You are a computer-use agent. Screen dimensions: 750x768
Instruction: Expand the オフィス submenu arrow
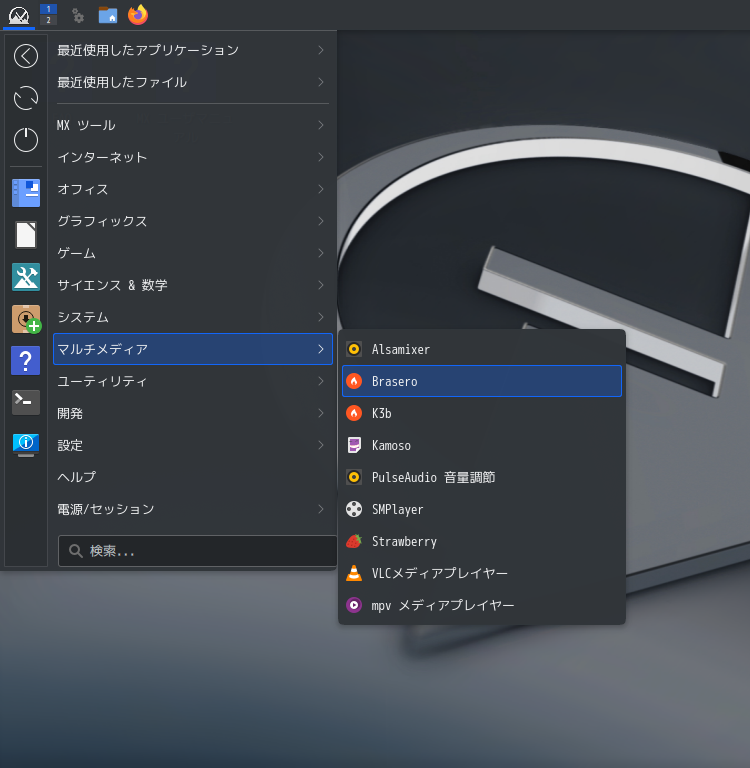tap(321, 189)
